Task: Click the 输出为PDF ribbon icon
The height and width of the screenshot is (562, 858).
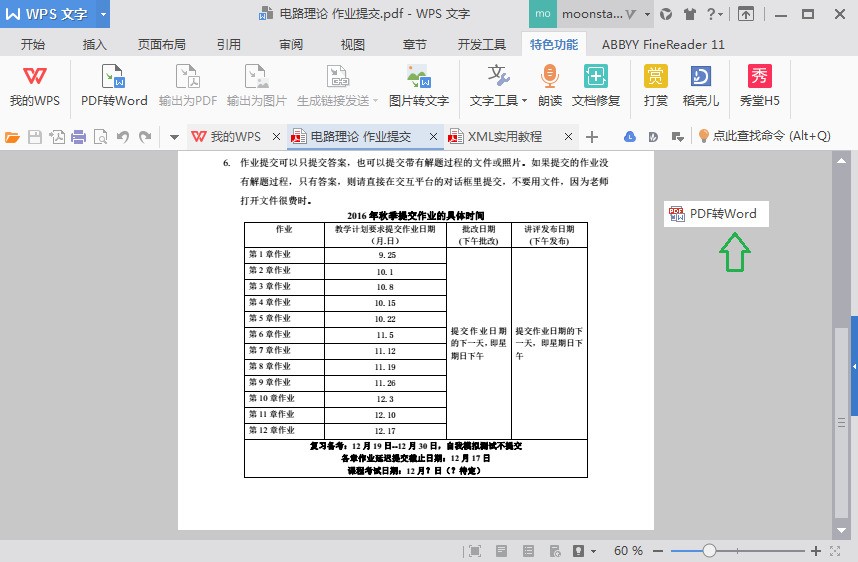Action: click(188, 86)
